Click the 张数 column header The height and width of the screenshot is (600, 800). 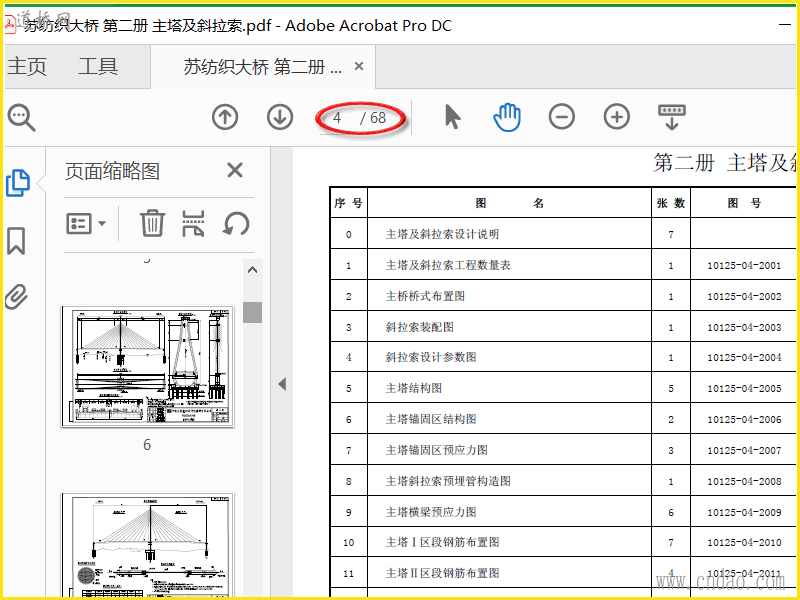[670, 203]
